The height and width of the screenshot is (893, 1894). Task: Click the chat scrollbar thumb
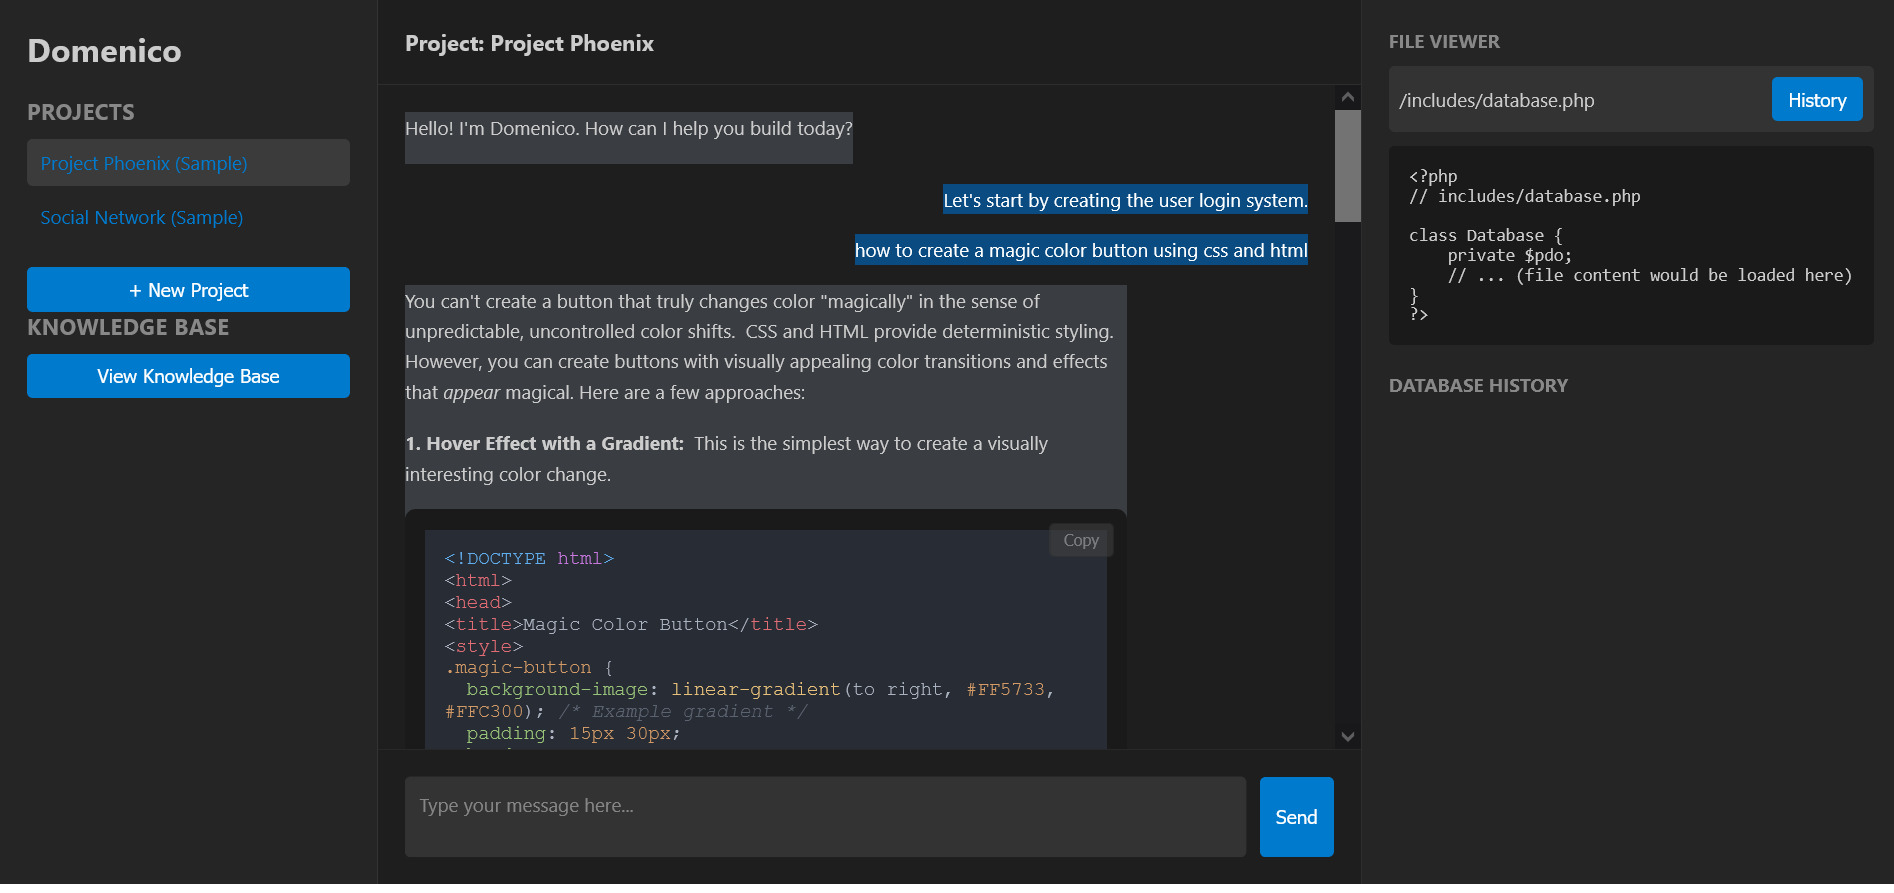(x=1347, y=165)
